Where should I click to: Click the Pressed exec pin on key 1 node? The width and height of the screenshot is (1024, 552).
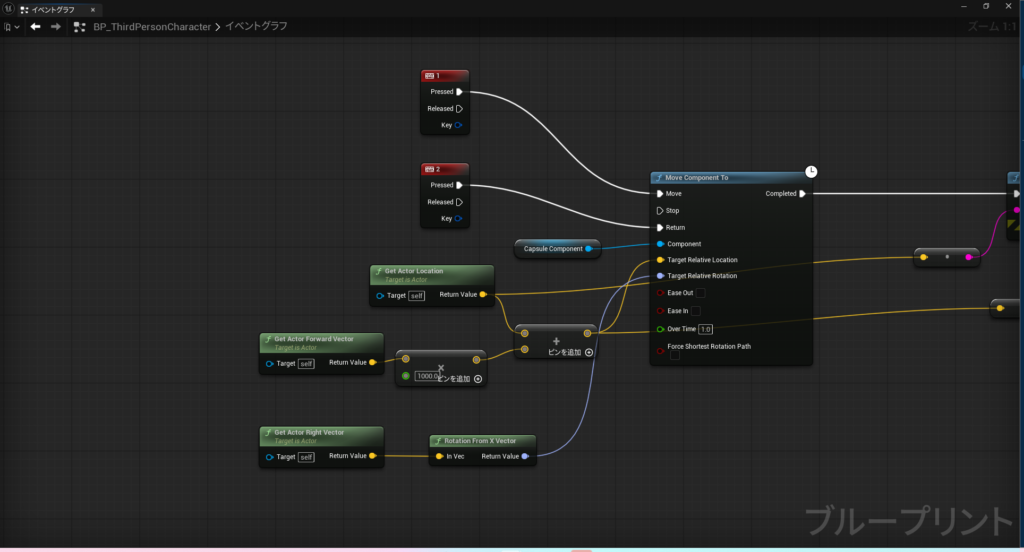coord(459,92)
